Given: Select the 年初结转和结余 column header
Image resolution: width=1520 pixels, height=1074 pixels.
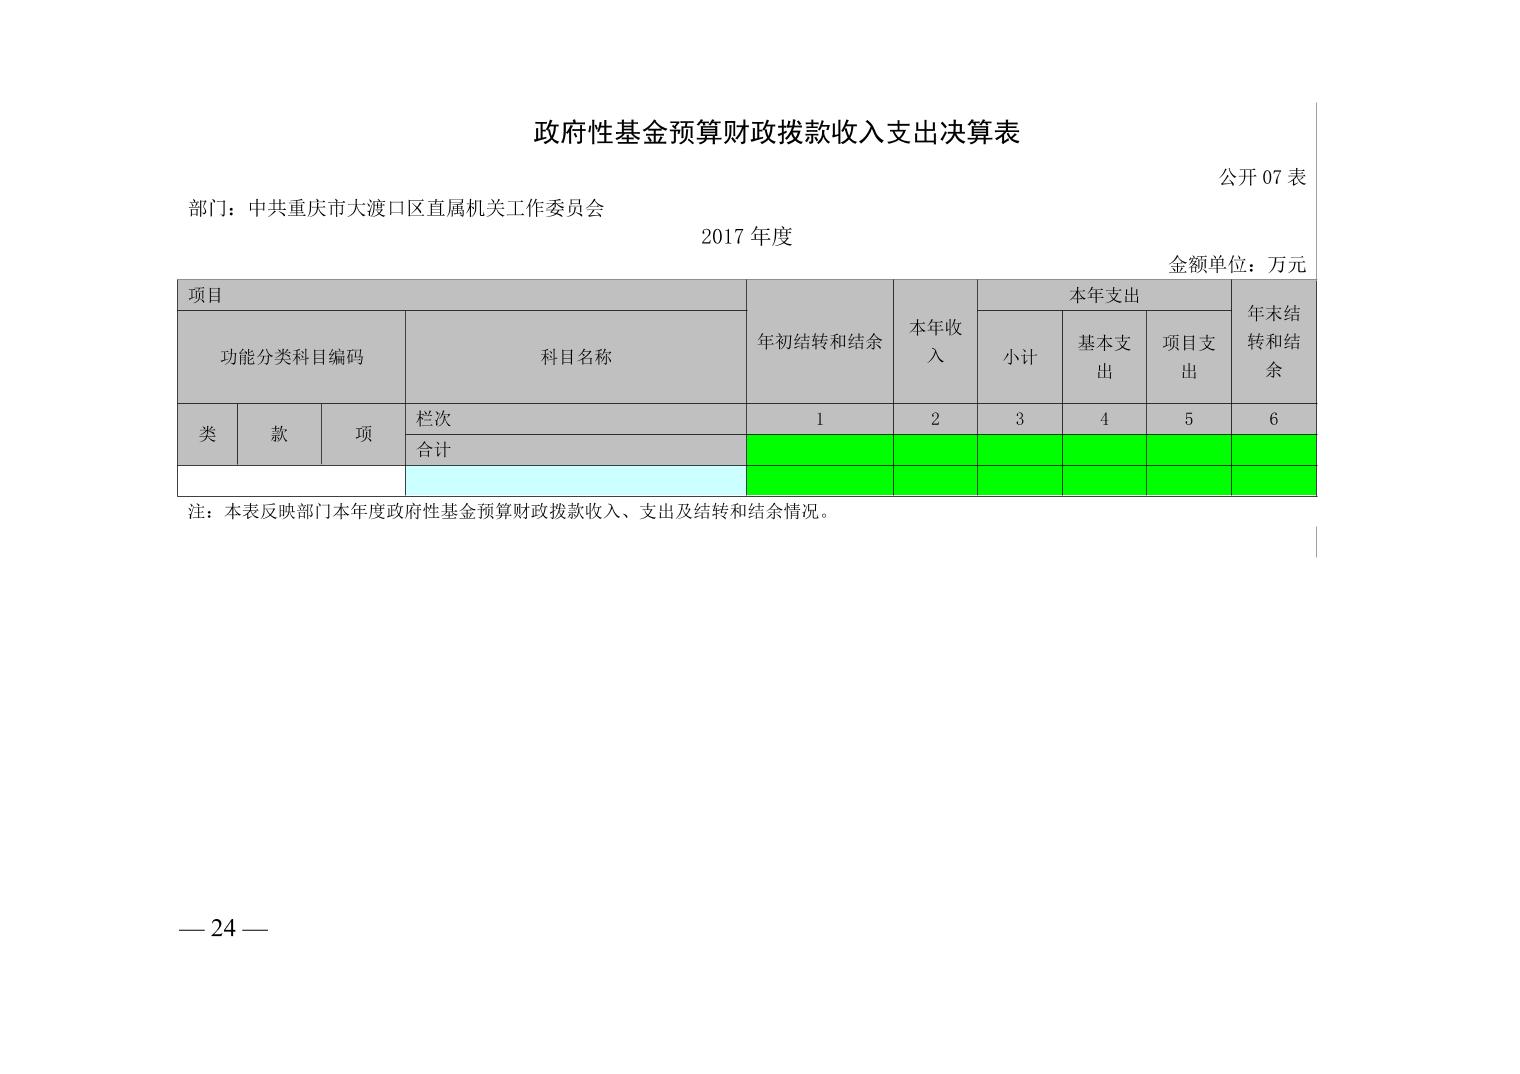Looking at the screenshot, I should pyautogui.click(x=819, y=342).
